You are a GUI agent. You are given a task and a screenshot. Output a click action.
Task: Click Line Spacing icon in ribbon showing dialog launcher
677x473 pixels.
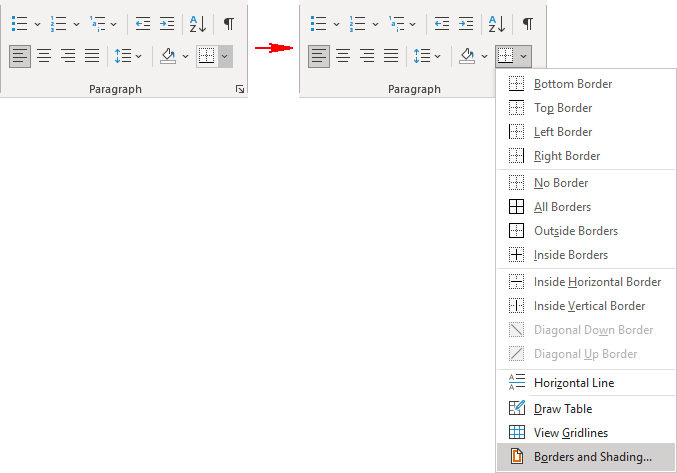pos(123,56)
